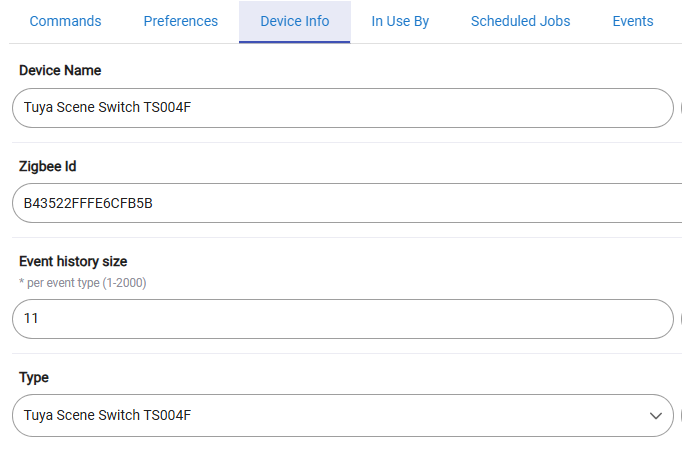Screen dimensions: 682x458
Task: Select the Device Info tab
Action: click(x=294, y=21)
